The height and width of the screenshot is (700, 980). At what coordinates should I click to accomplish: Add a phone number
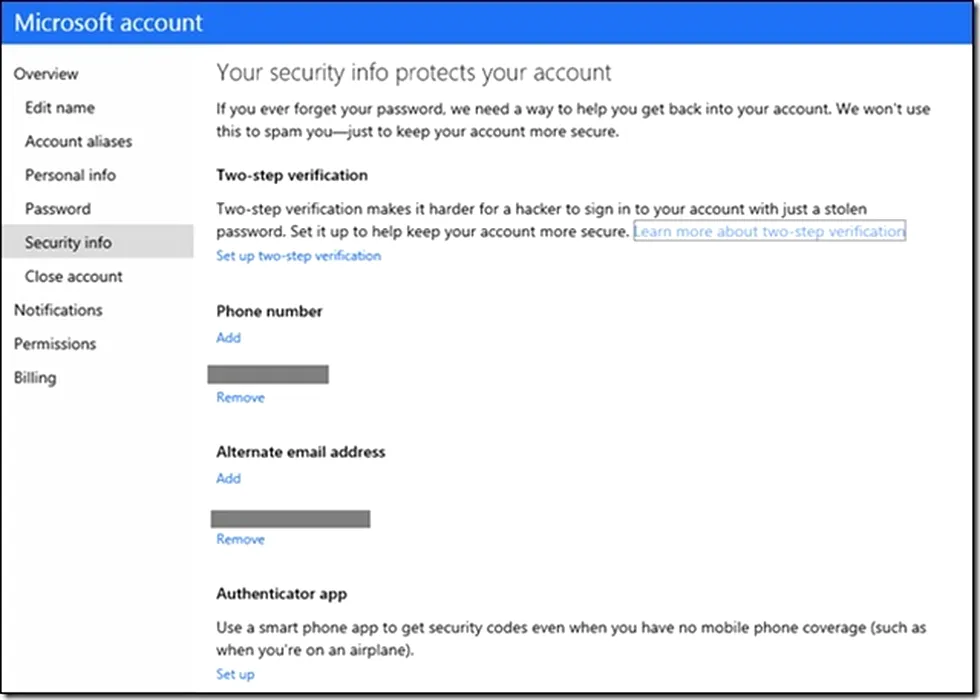point(229,338)
